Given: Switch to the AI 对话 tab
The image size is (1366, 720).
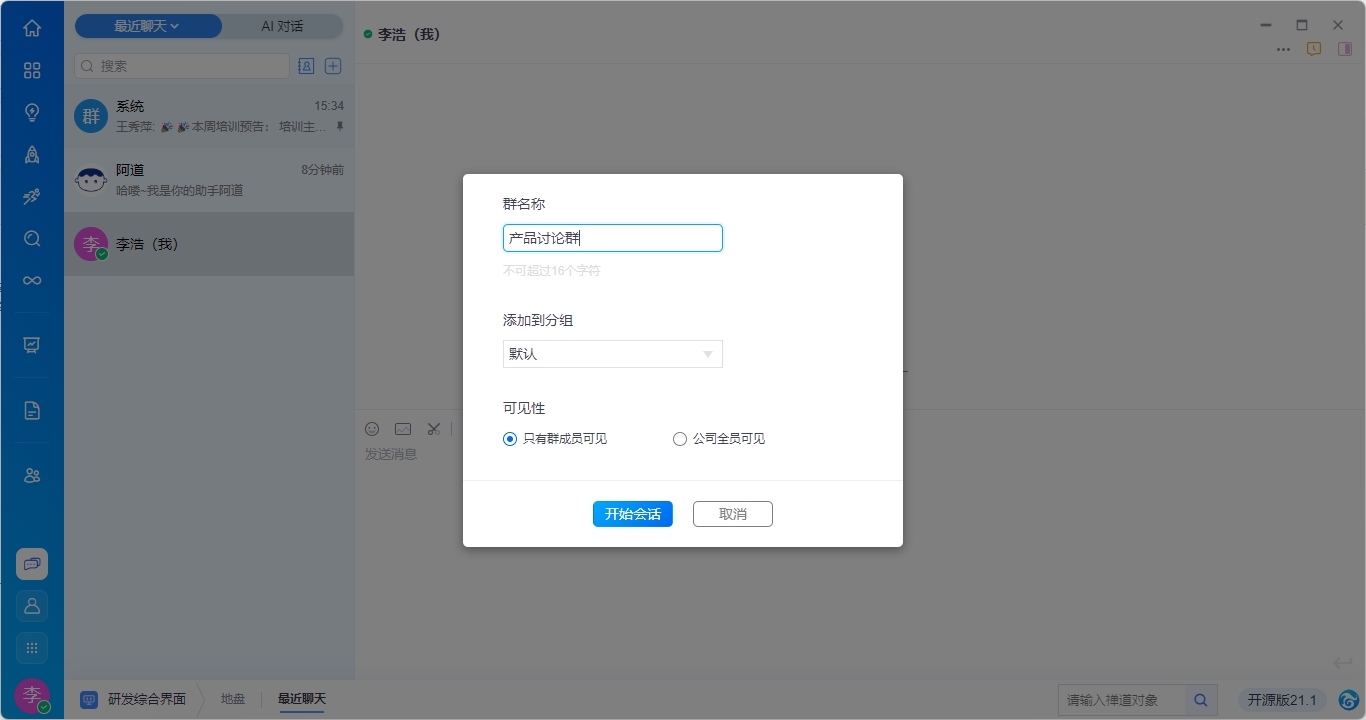Looking at the screenshot, I should pos(282,26).
